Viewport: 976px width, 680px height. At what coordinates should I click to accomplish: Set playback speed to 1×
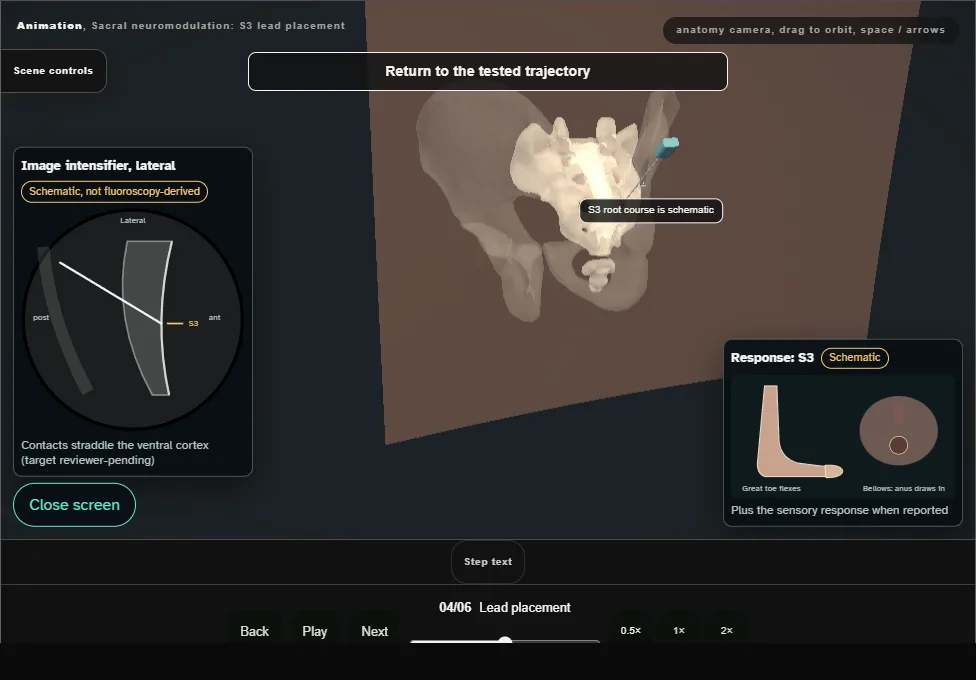tap(678, 631)
